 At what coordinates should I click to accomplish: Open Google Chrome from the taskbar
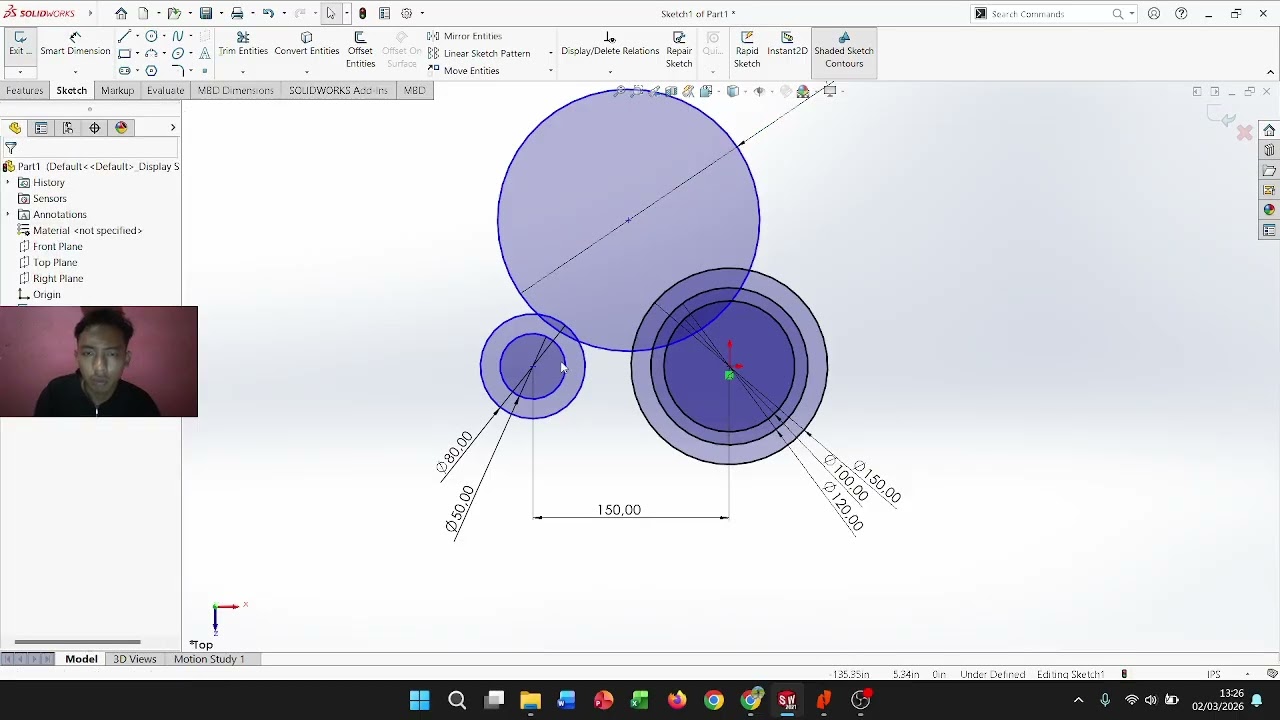click(x=713, y=700)
